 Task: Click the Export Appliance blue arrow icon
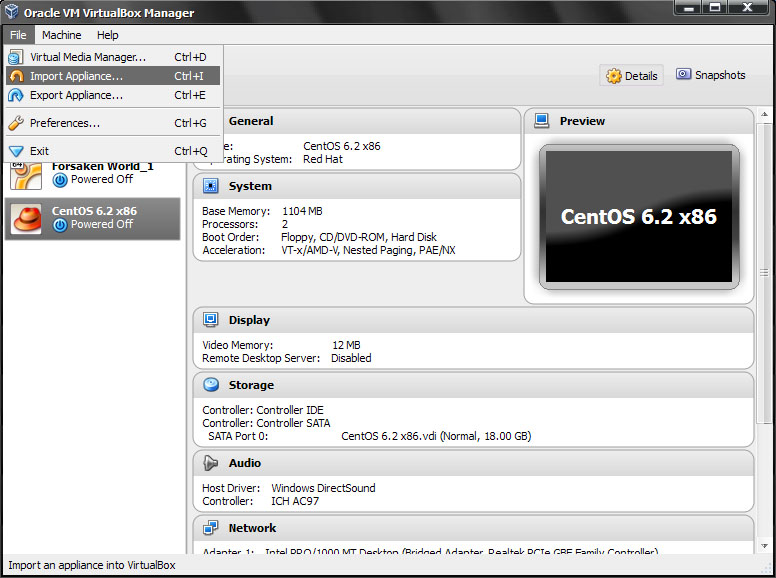tap(16, 95)
